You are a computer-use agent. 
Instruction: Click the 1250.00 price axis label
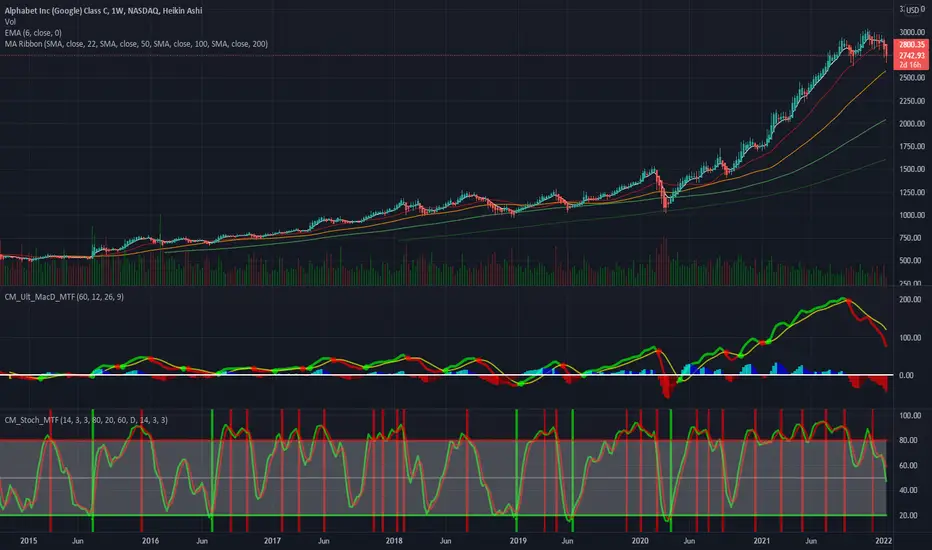point(912,193)
